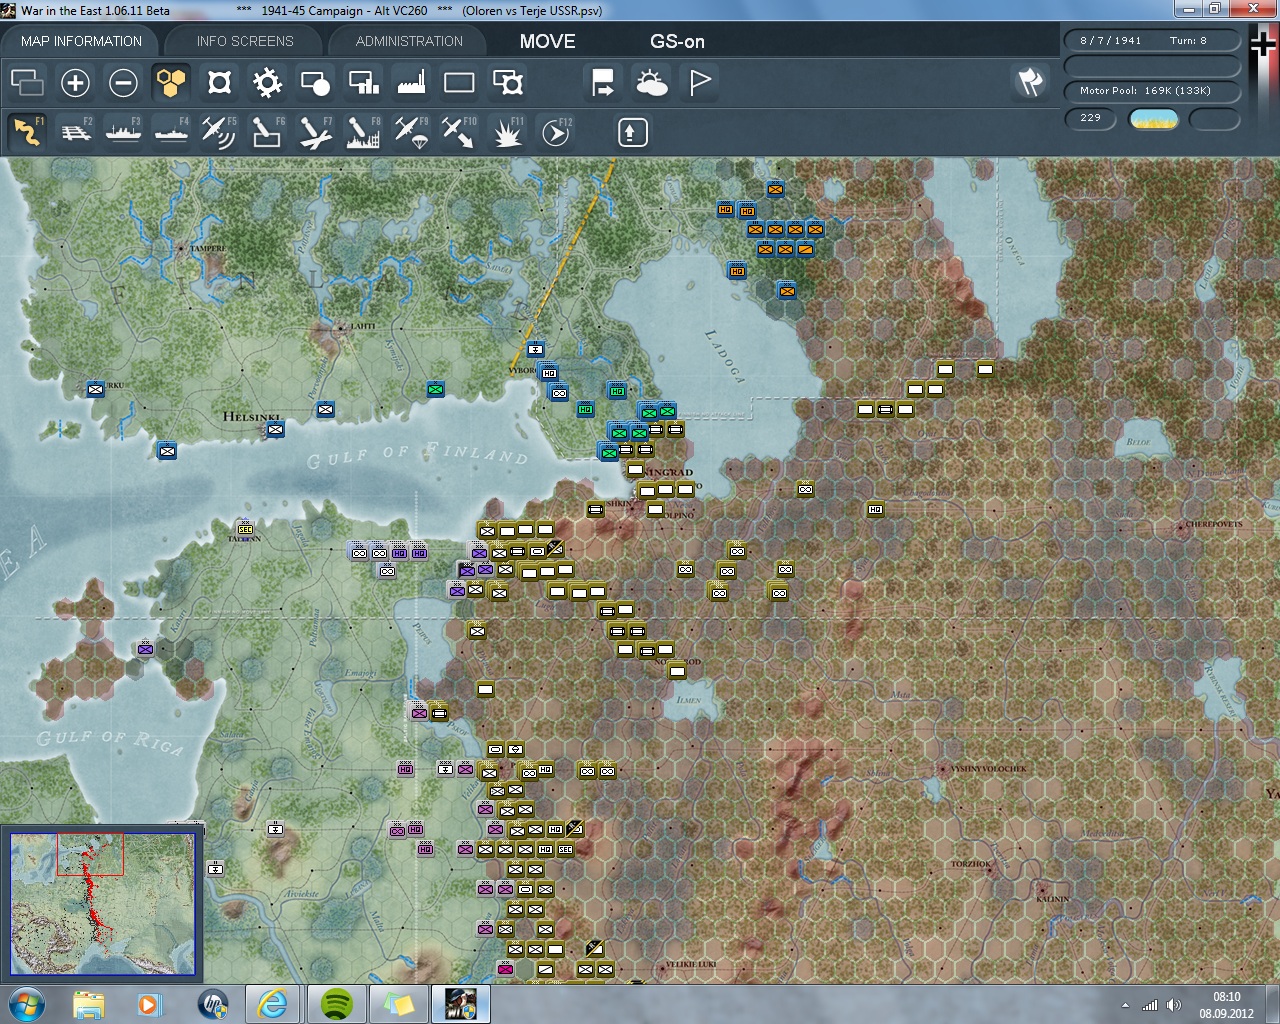Click the date and Turn 8 field

tap(1152, 40)
